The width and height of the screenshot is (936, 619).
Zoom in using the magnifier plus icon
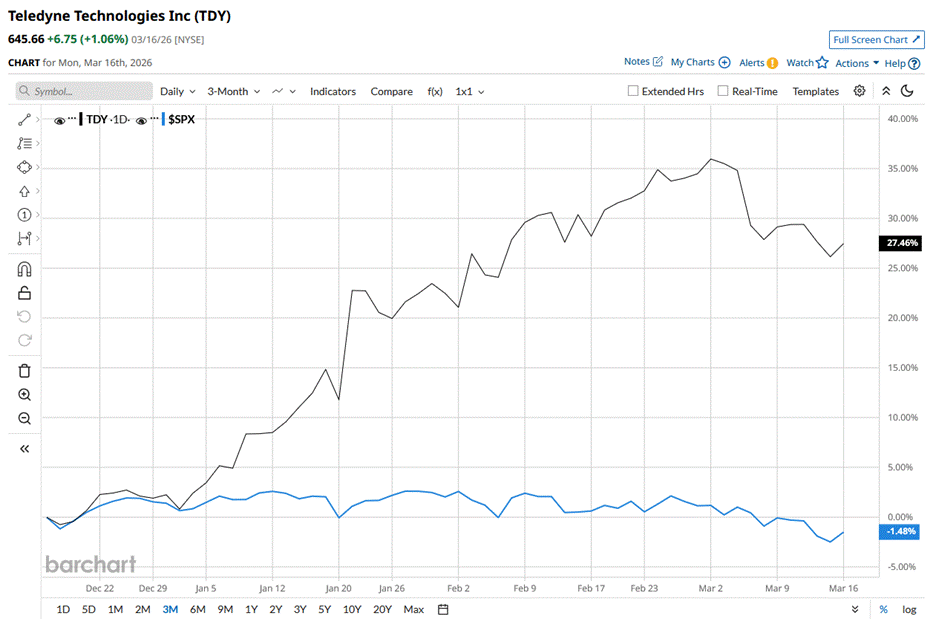[25, 395]
